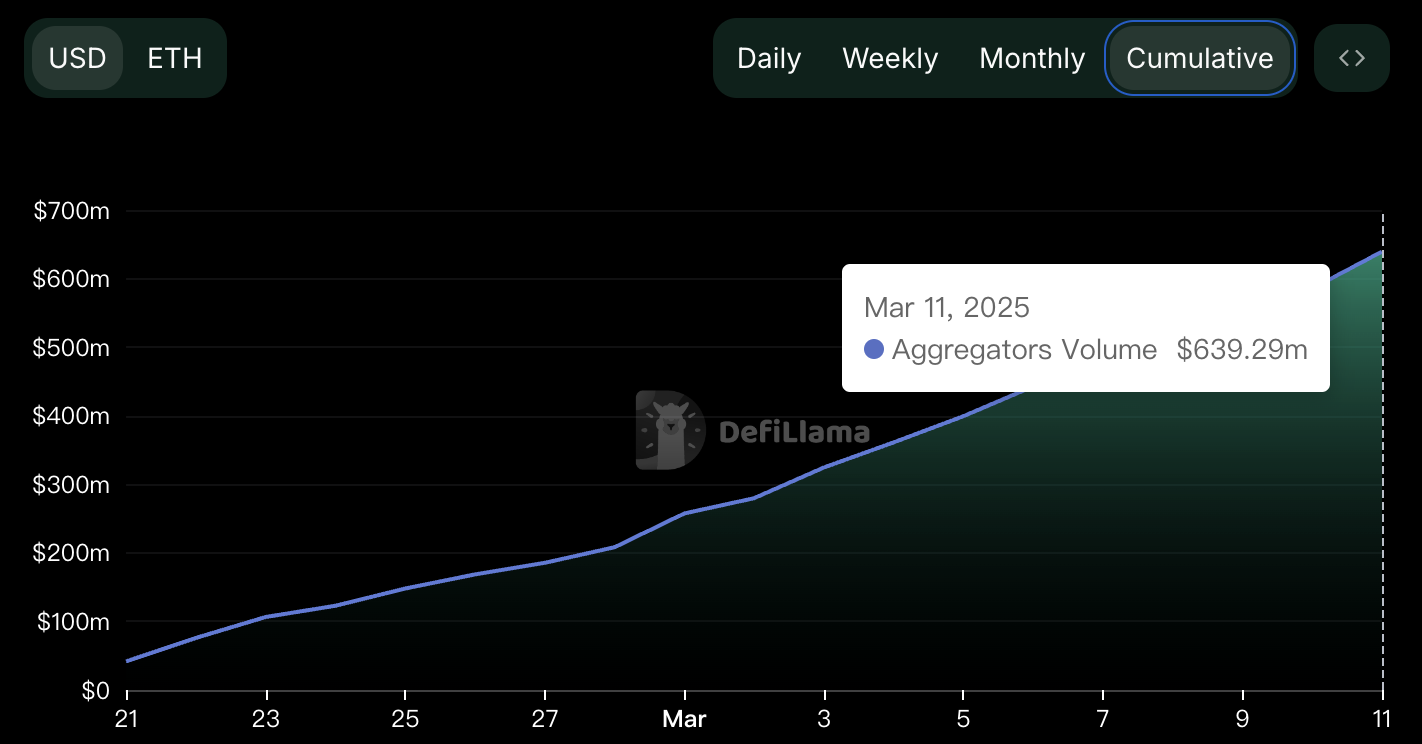Image resolution: width=1422 pixels, height=744 pixels.
Task: Click the DefiLlama watermark text
Action: pyautogui.click(x=794, y=432)
